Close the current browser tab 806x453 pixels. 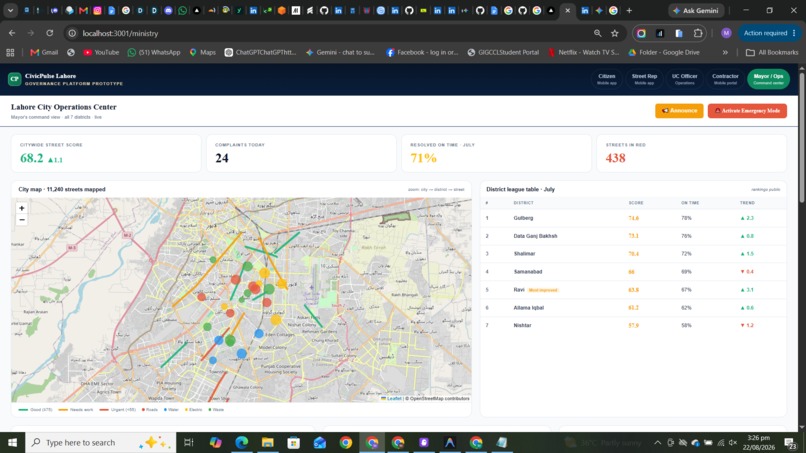tap(567, 10)
